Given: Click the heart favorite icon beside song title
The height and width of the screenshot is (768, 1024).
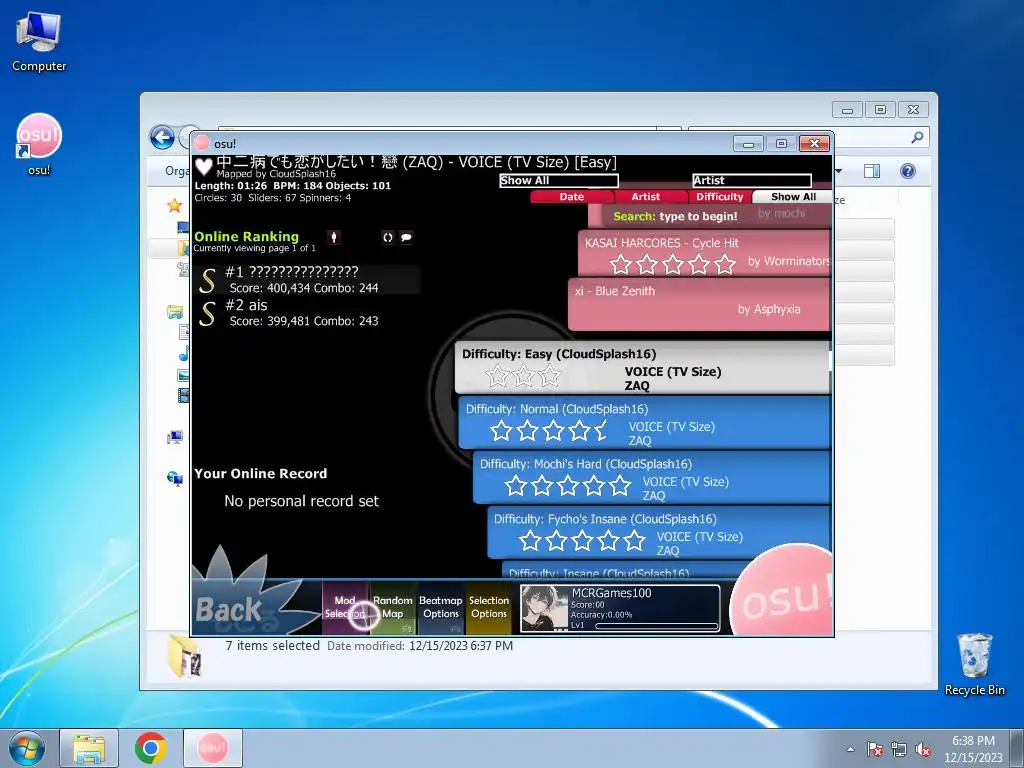Looking at the screenshot, I should [204, 167].
